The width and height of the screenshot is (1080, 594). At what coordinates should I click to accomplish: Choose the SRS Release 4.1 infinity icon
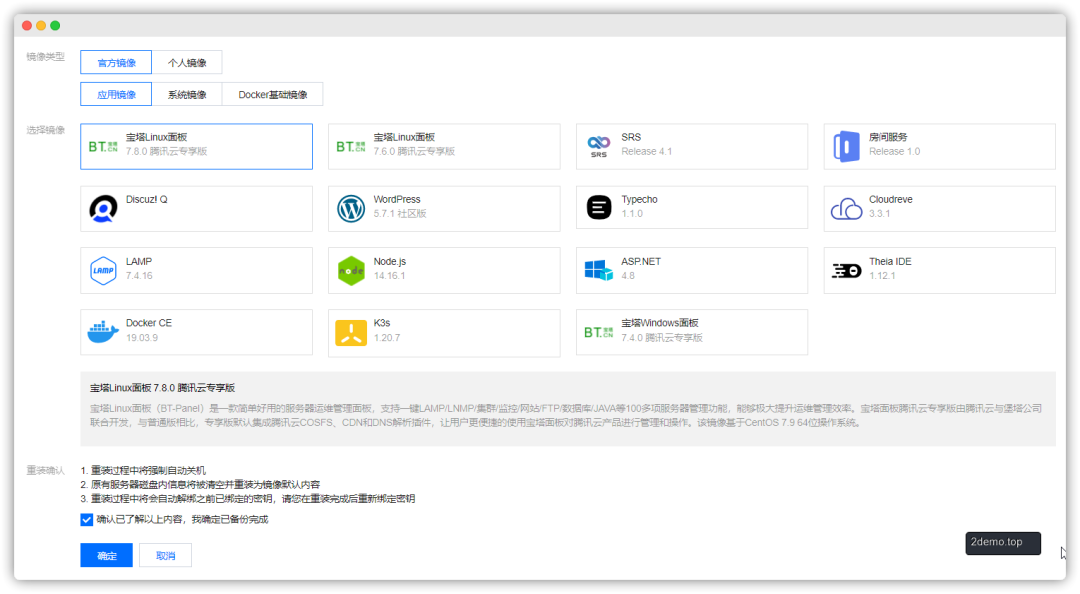599,146
